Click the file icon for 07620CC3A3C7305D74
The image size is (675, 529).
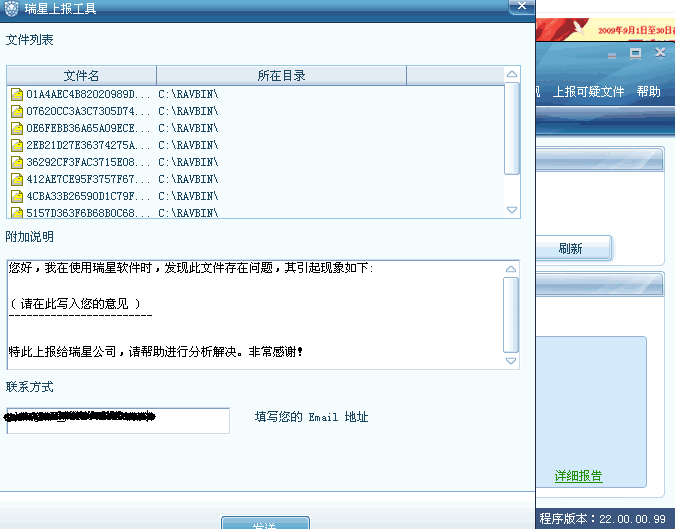(17, 111)
